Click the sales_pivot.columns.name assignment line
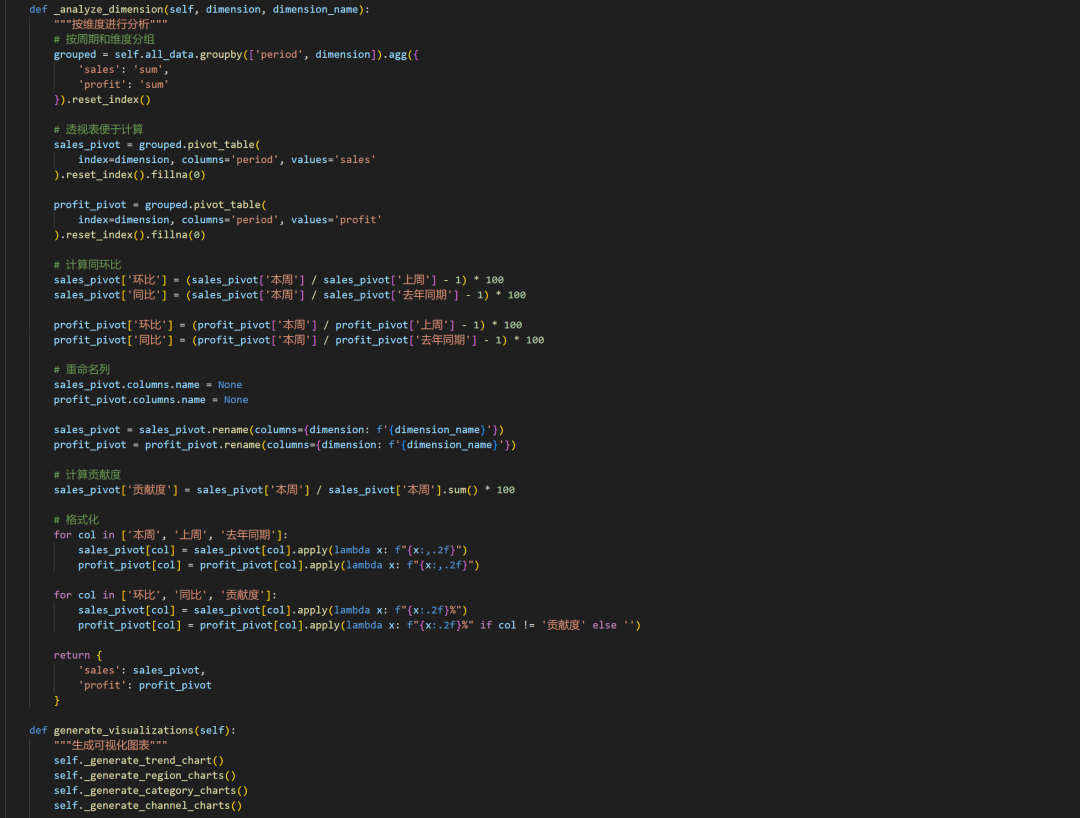The width and height of the screenshot is (1080, 818). [x=147, y=384]
